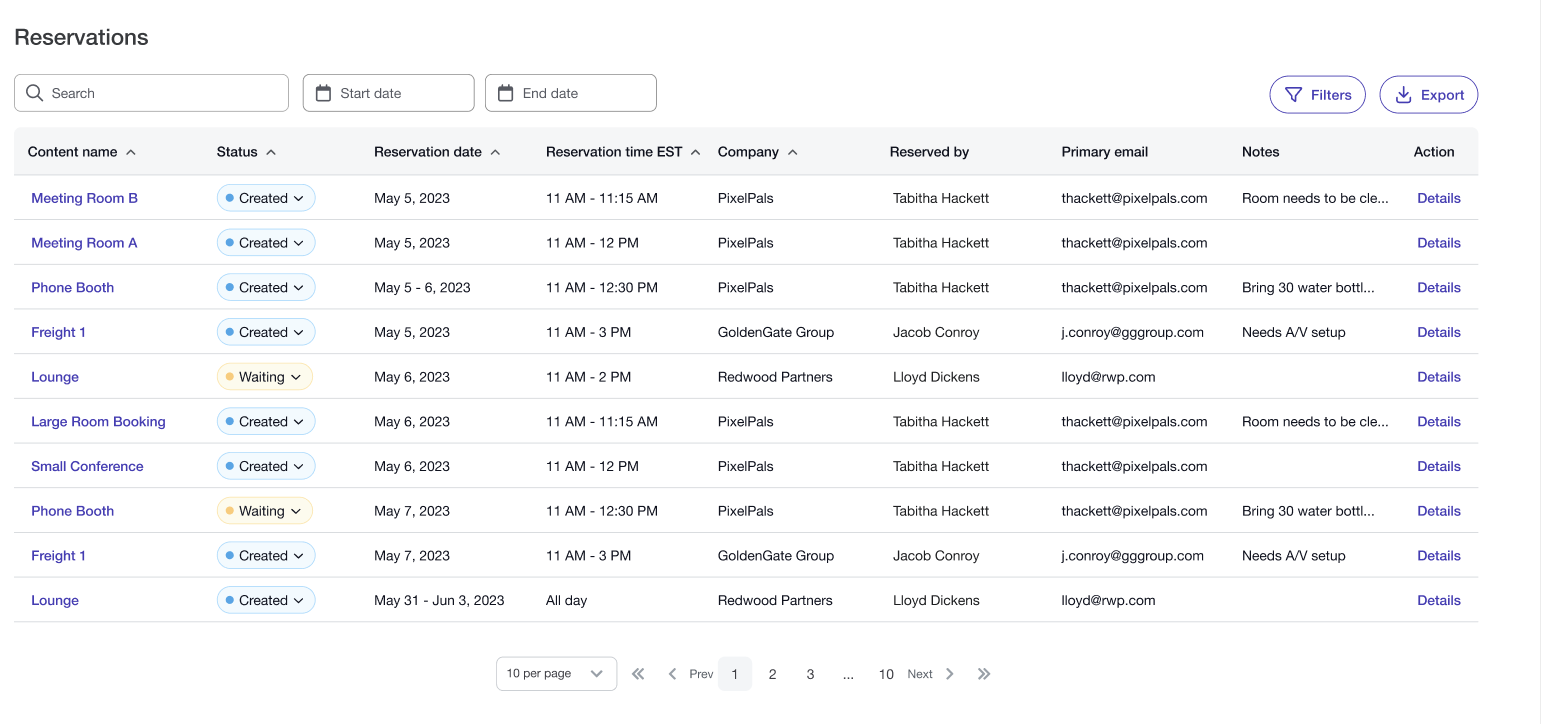Click 'May 5 - 6, 2023' date cell
Image resolution: width=1541 pixels, height=724 pixels.
click(422, 287)
